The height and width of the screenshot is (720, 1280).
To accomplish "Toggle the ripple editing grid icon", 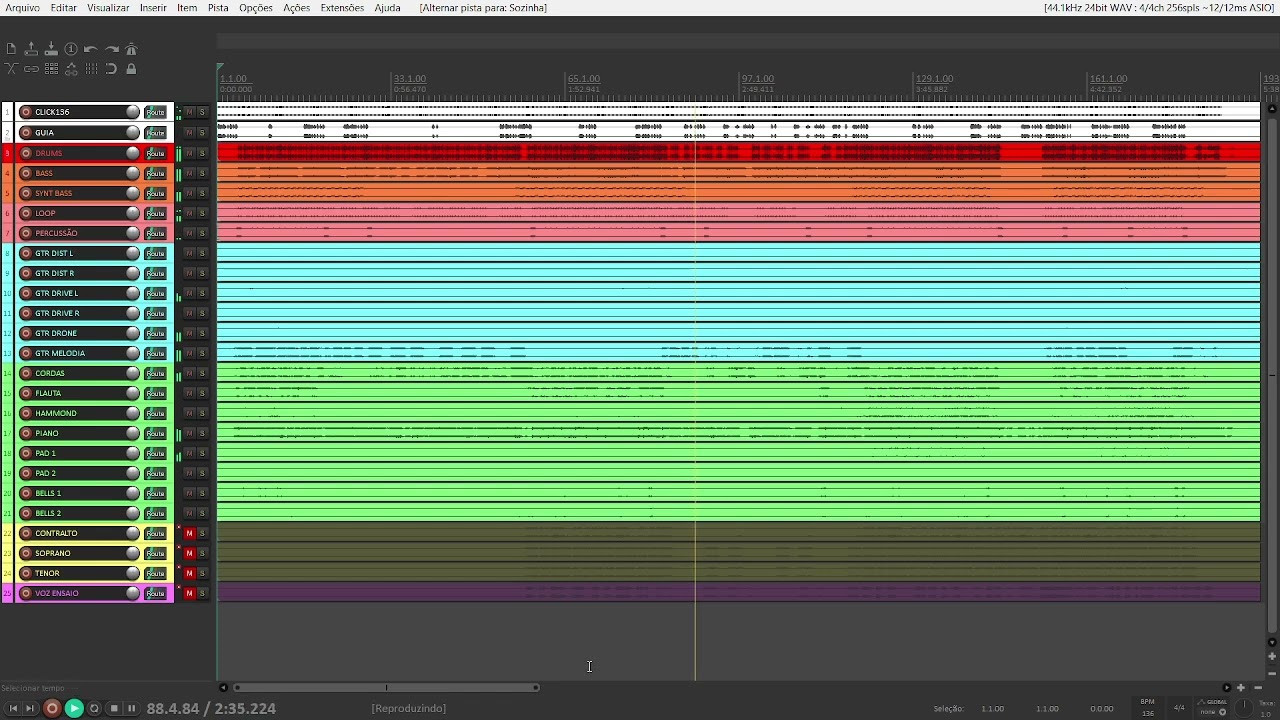I will (51, 69).
